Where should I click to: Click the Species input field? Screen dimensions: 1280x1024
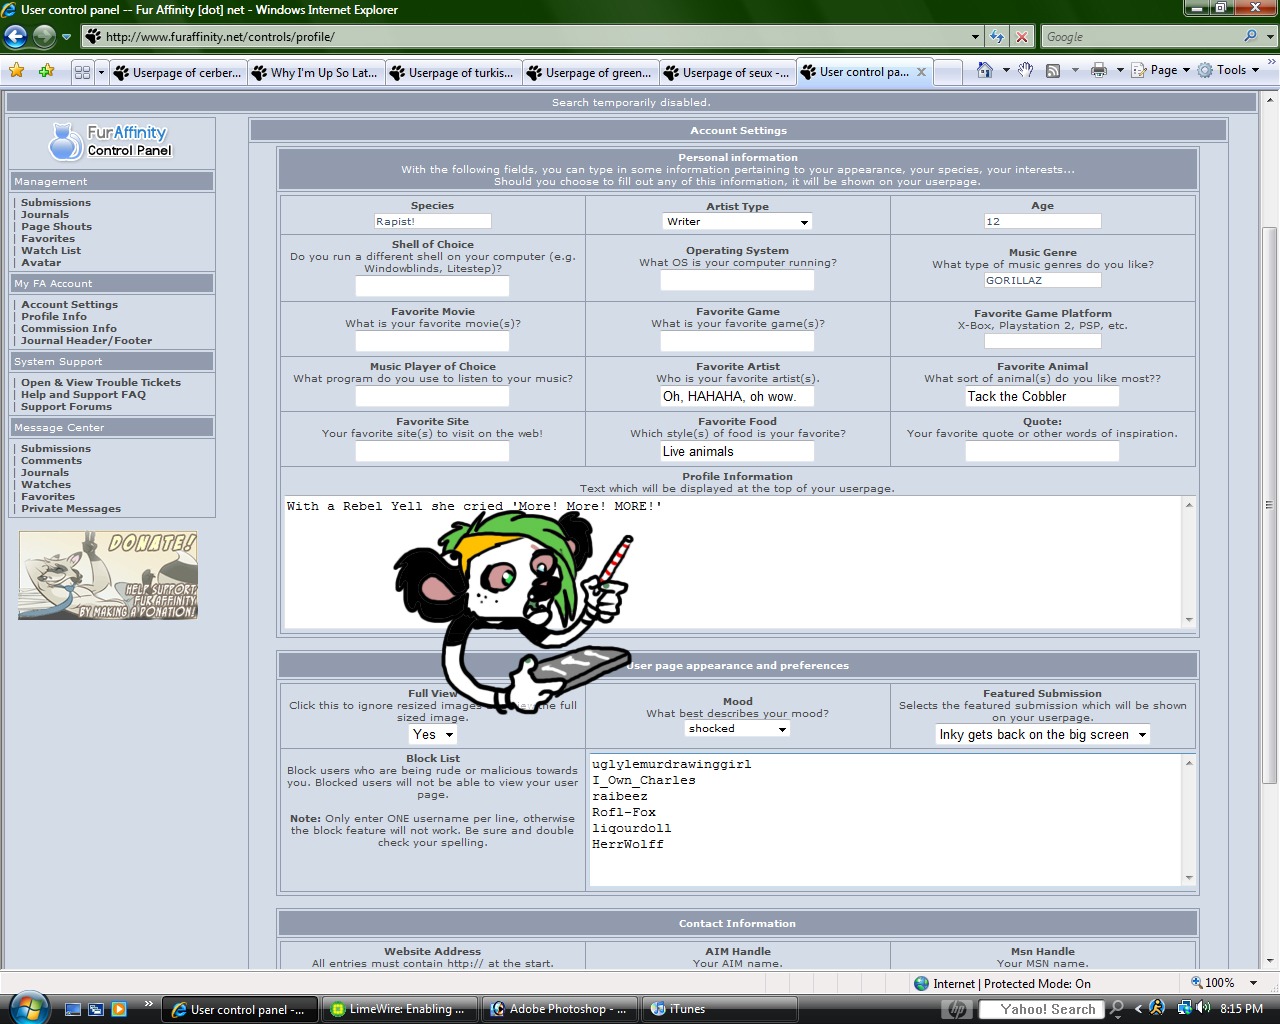coord(433,221)
